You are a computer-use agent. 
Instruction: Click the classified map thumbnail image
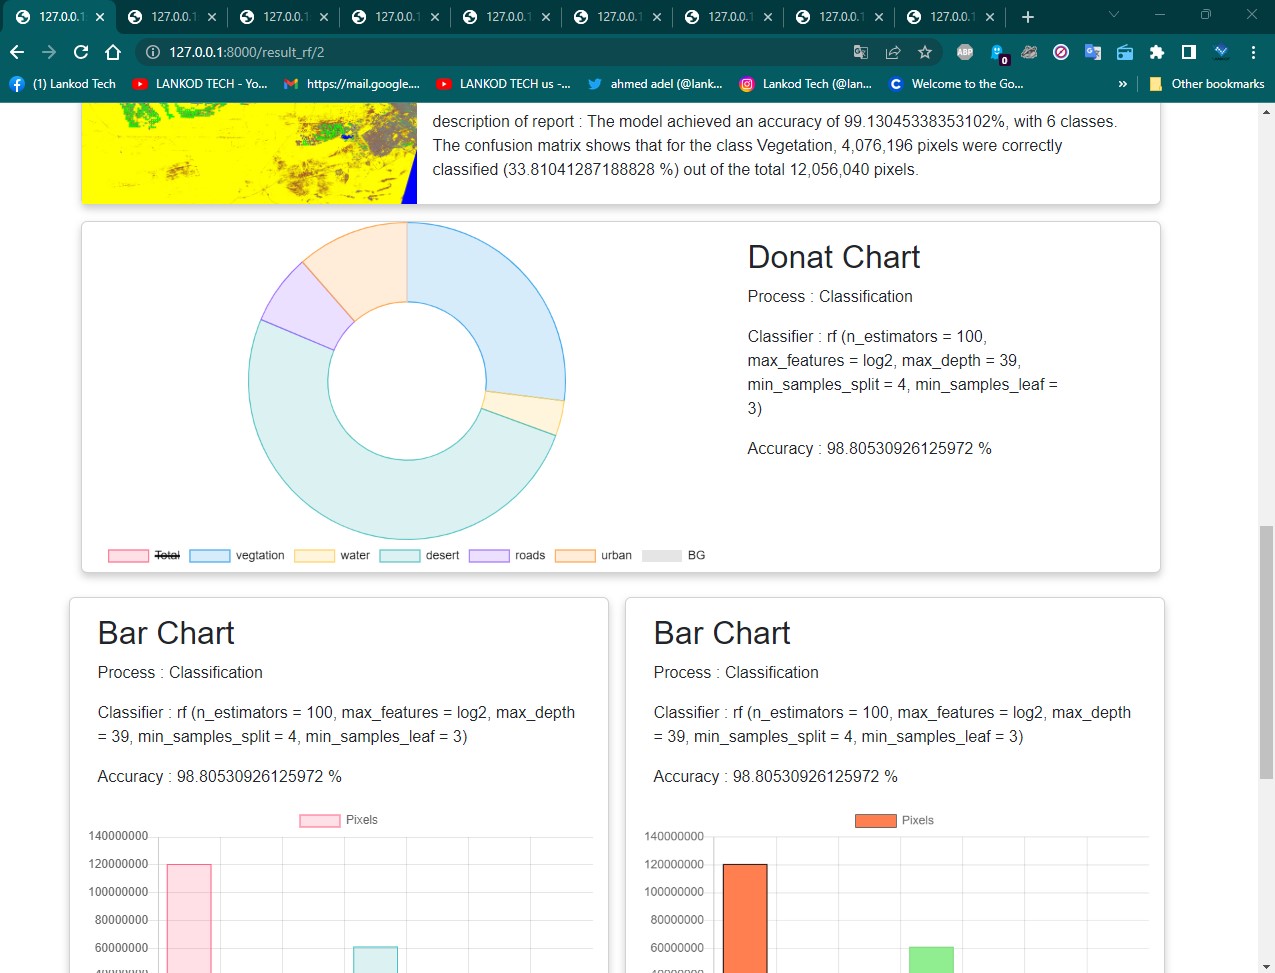(249, 154)
